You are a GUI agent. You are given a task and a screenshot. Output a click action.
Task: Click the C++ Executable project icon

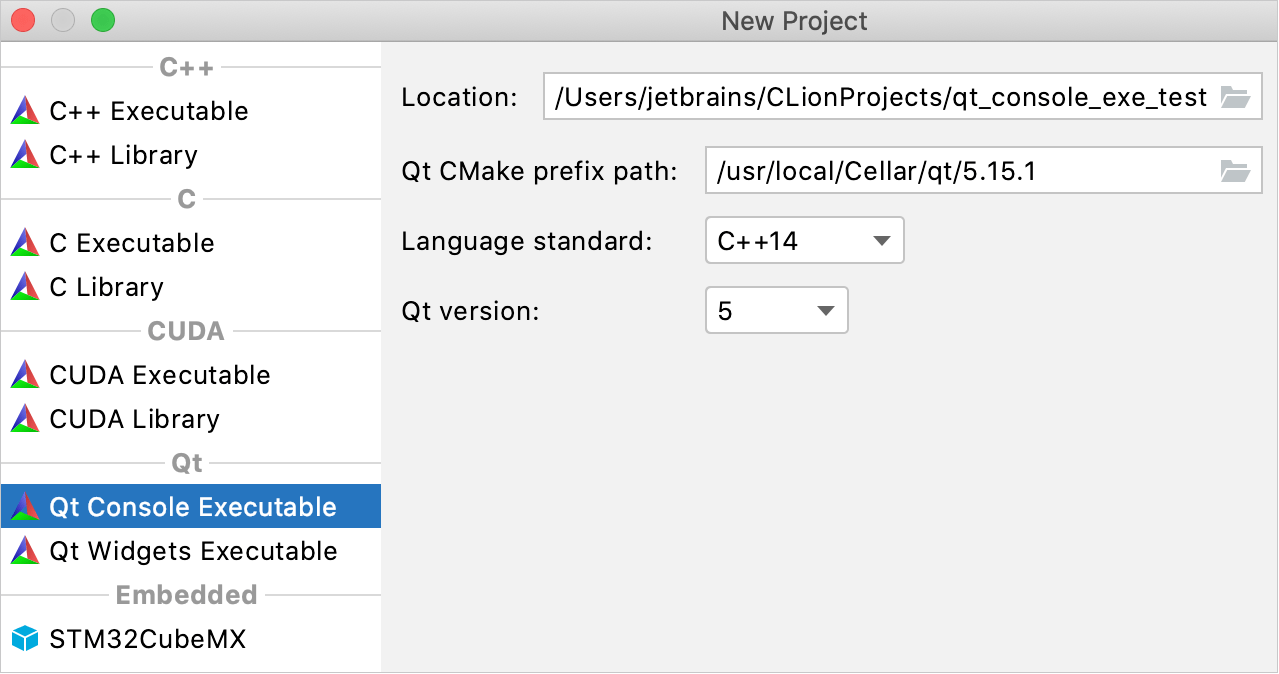coord(25,110)
